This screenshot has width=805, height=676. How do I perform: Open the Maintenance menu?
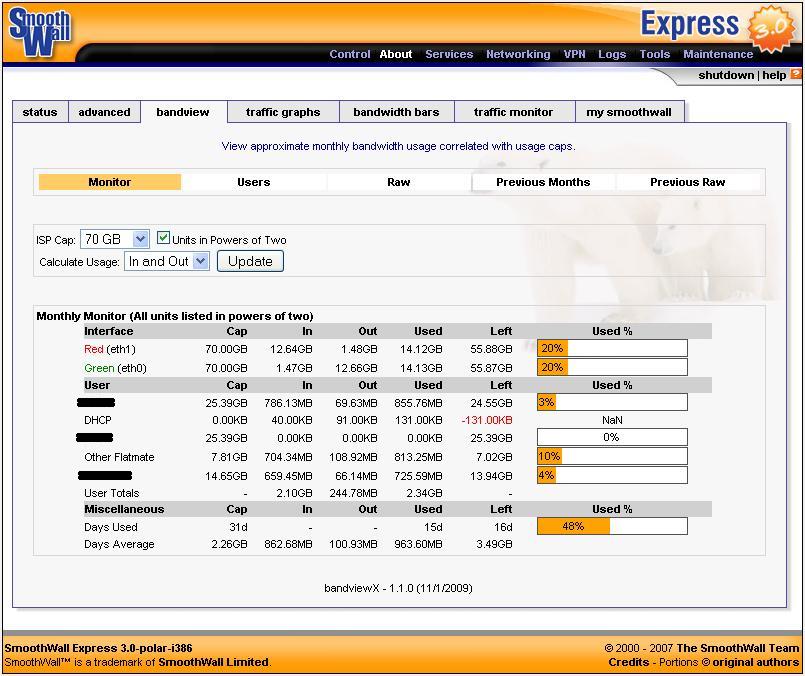718,54
